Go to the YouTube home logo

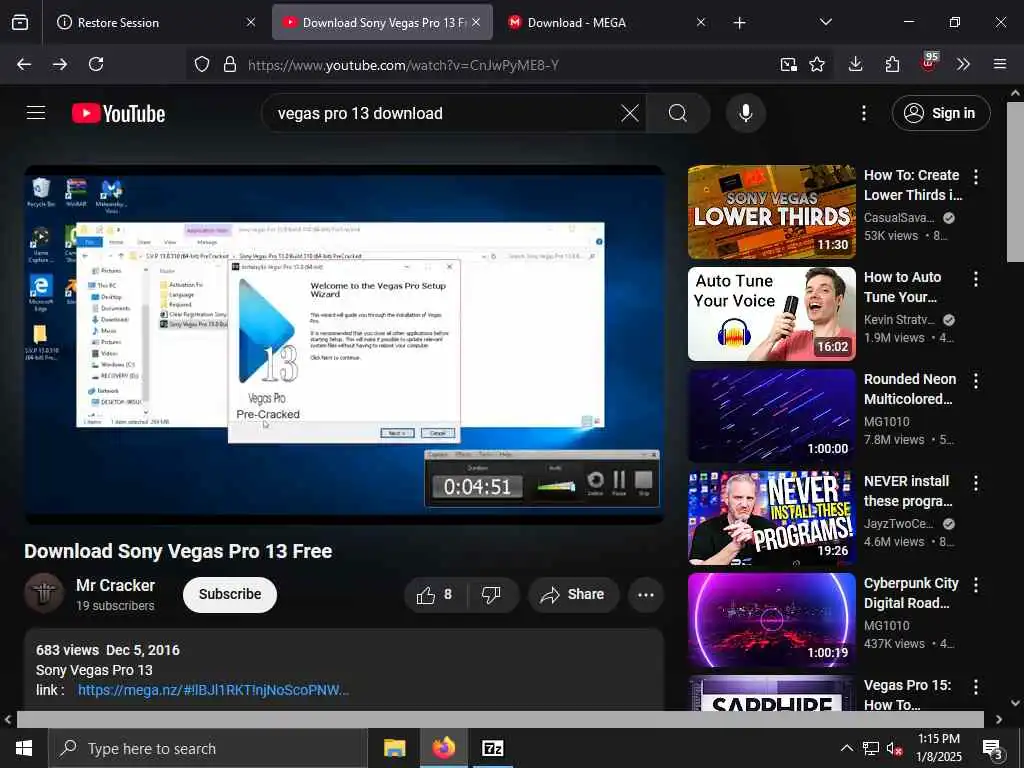118,113
